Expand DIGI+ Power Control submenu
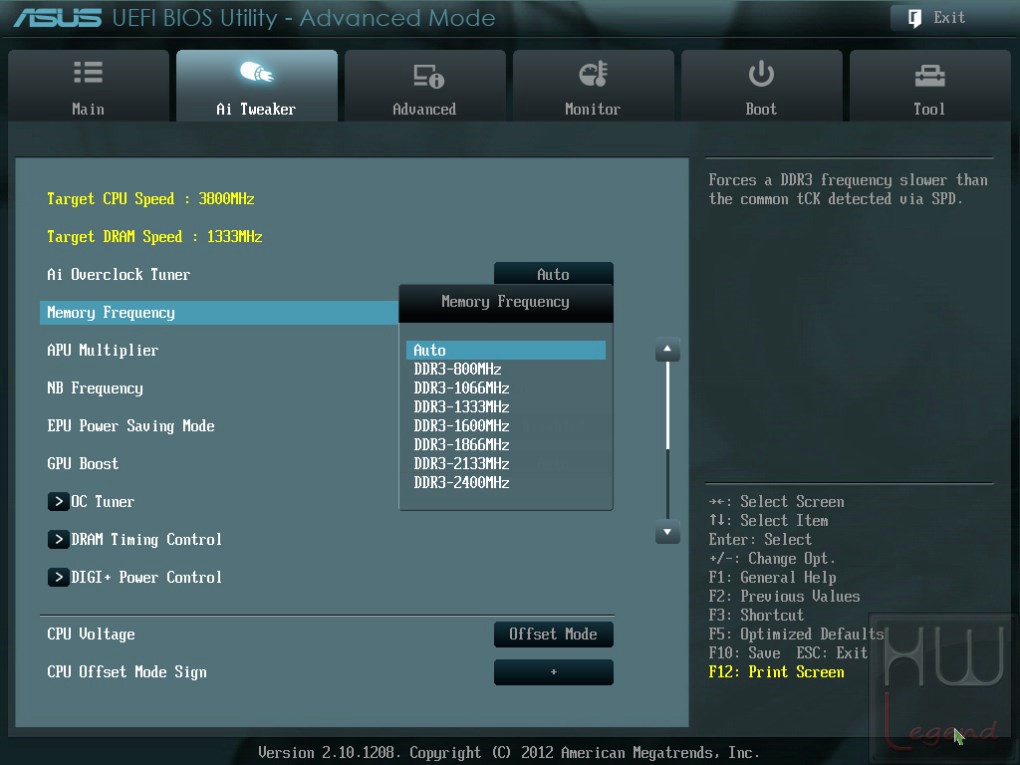 pyautogui.click(x=135, y=577)
